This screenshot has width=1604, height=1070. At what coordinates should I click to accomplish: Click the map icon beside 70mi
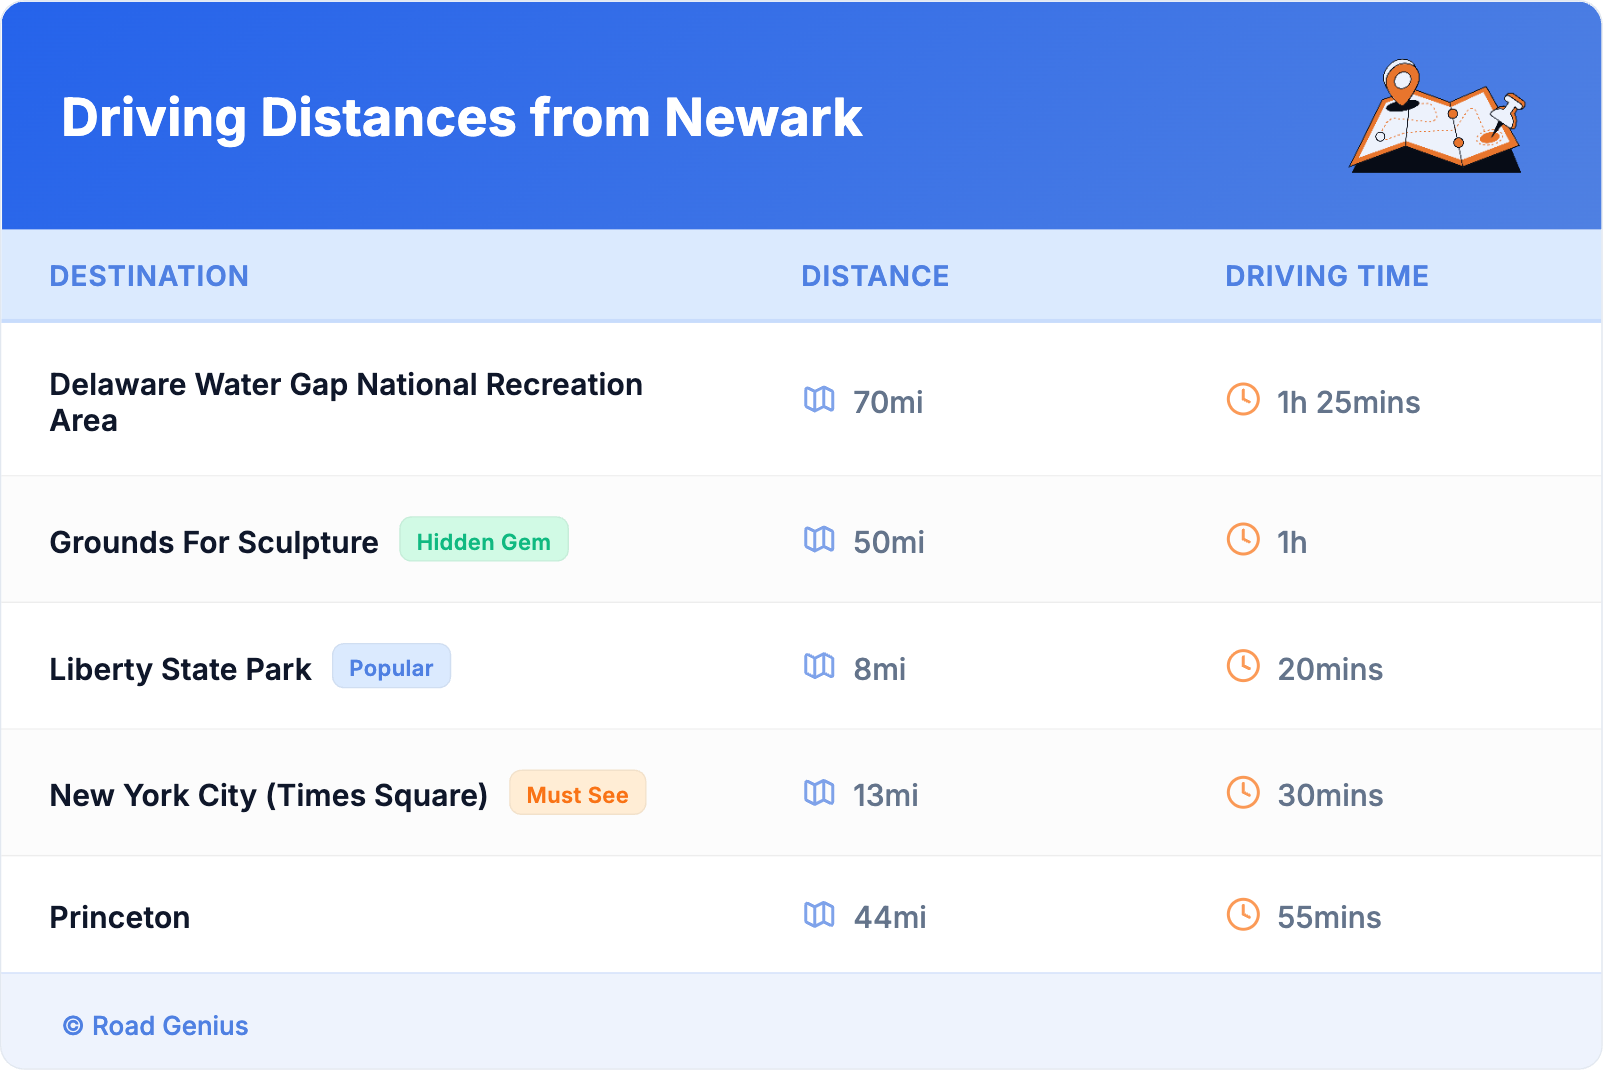[x=819, y=400]
